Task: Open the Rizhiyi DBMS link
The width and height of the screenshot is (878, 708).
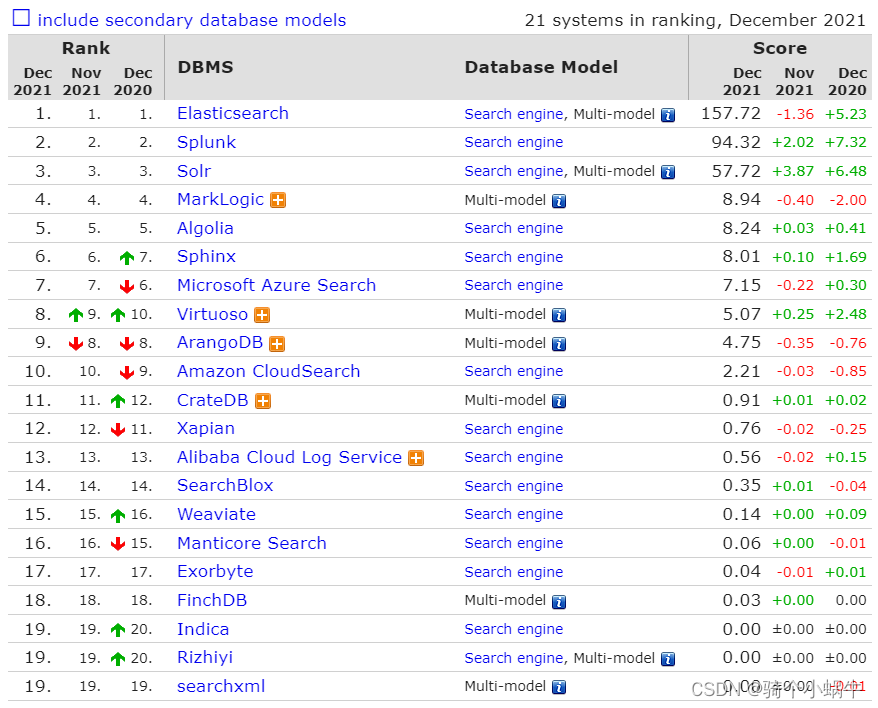Action: (x=205, y=658)
